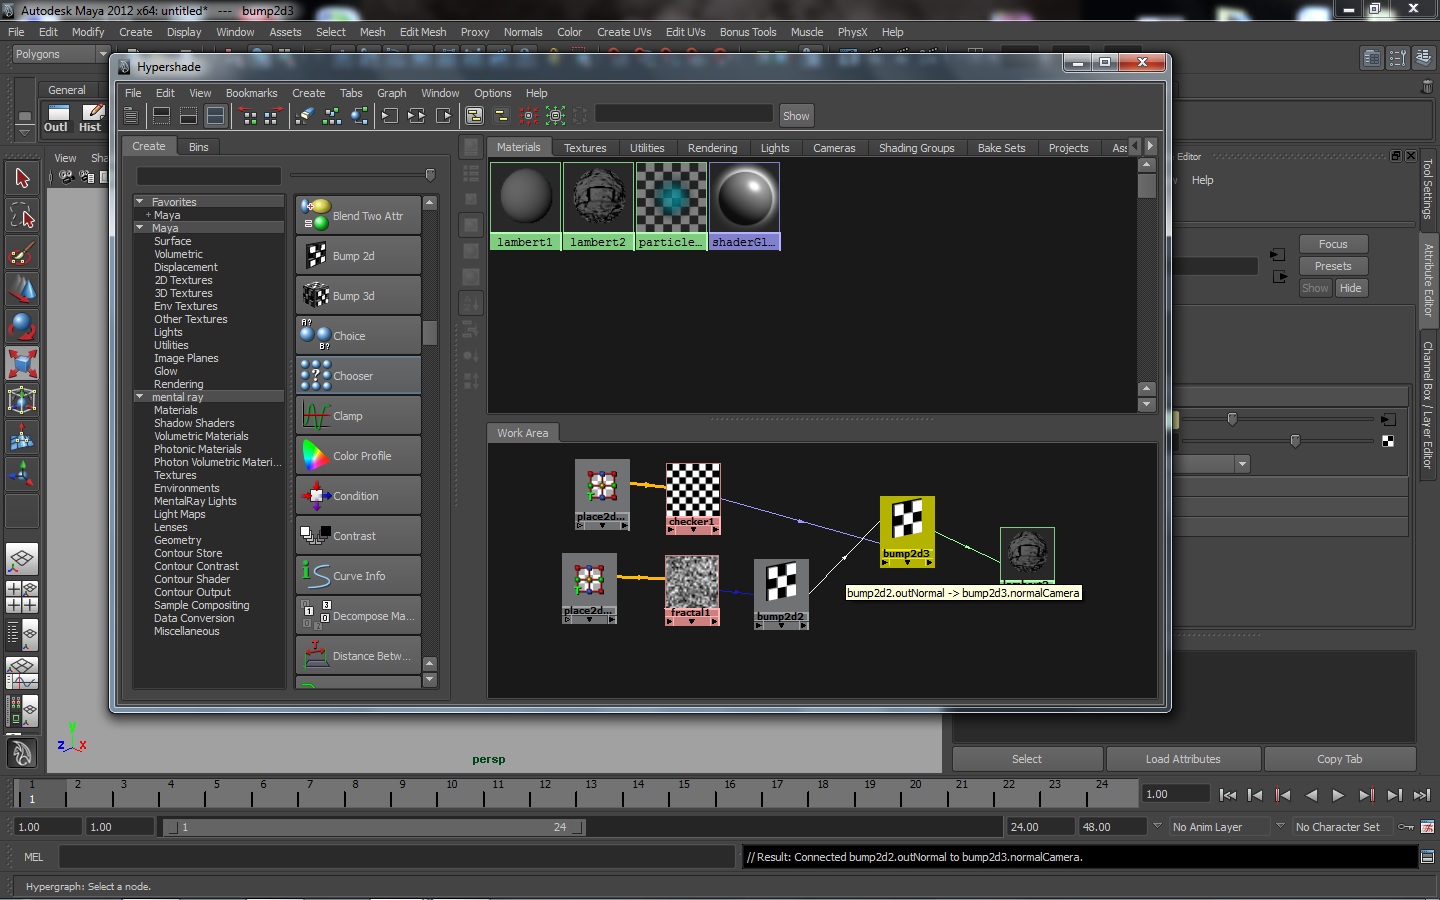Click the Hide button in Attribute Editor

tap(1351, 288)
